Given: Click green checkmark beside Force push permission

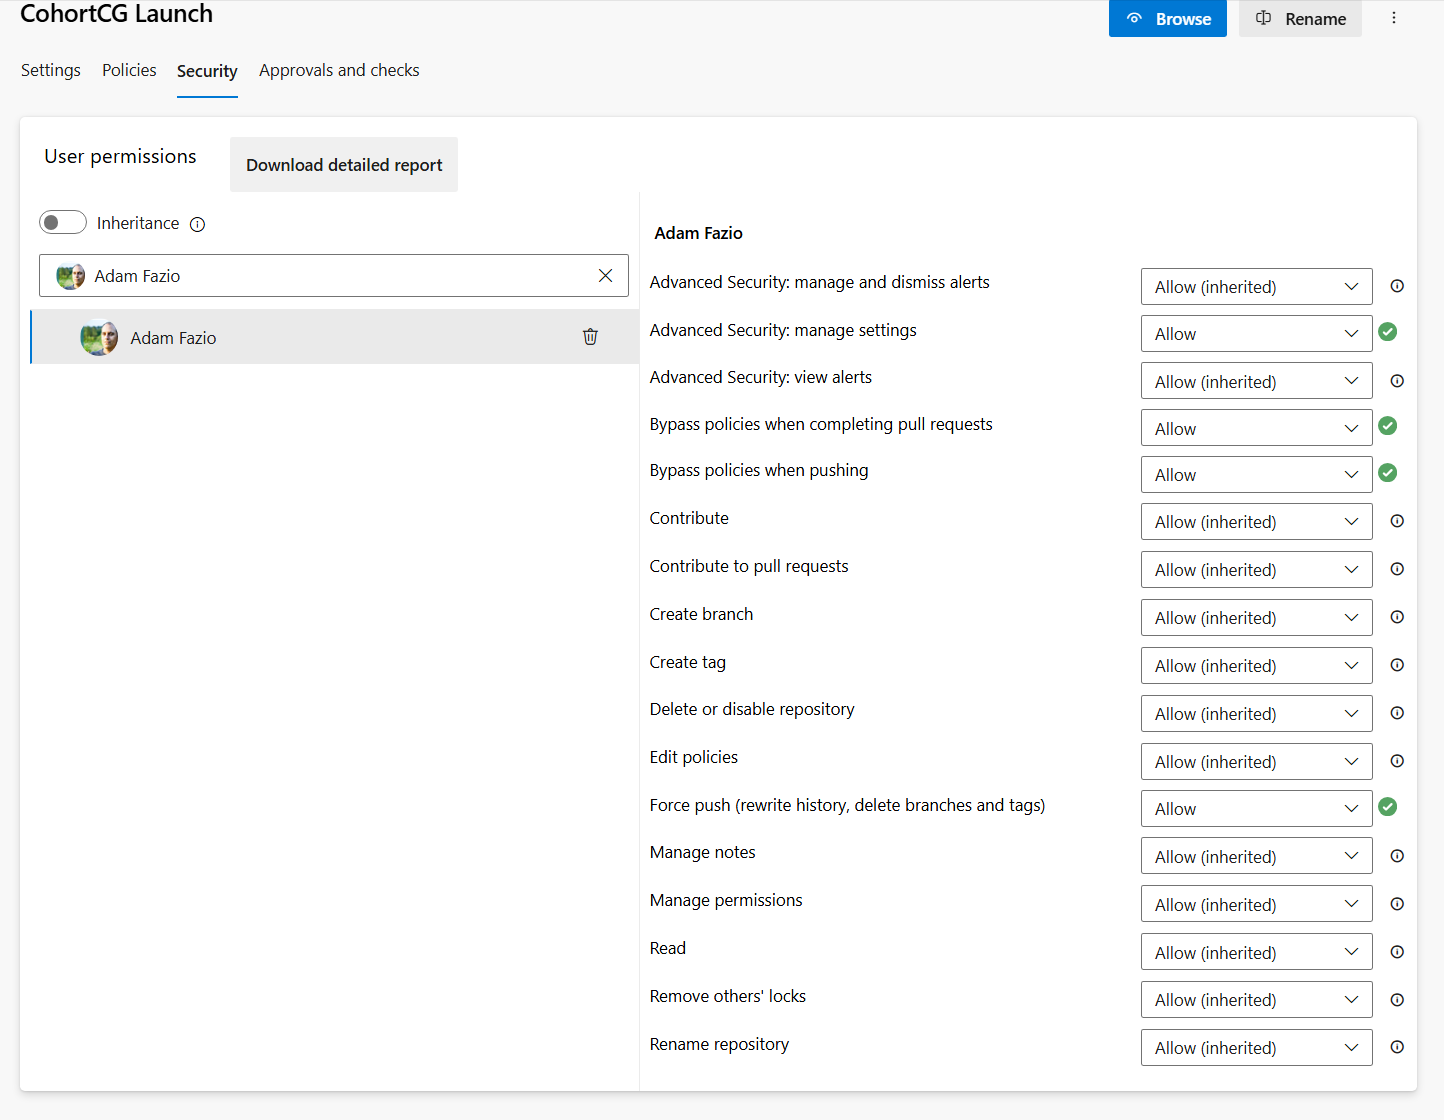Looking at the screenshot, I should click(x=1387, y=807).
